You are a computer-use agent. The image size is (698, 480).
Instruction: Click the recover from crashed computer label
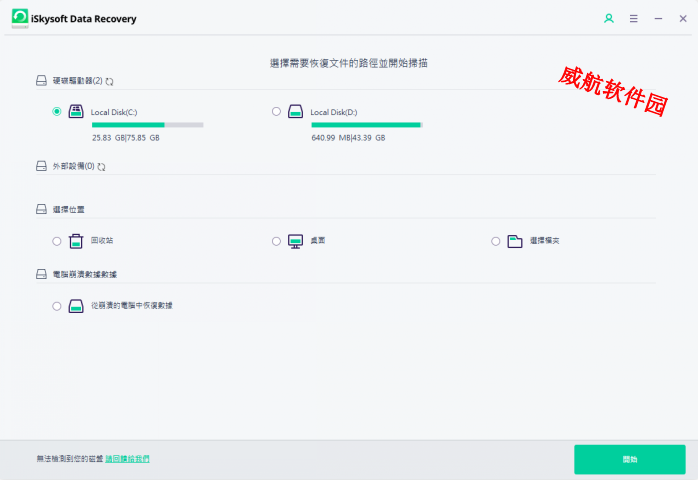point(132,305)
